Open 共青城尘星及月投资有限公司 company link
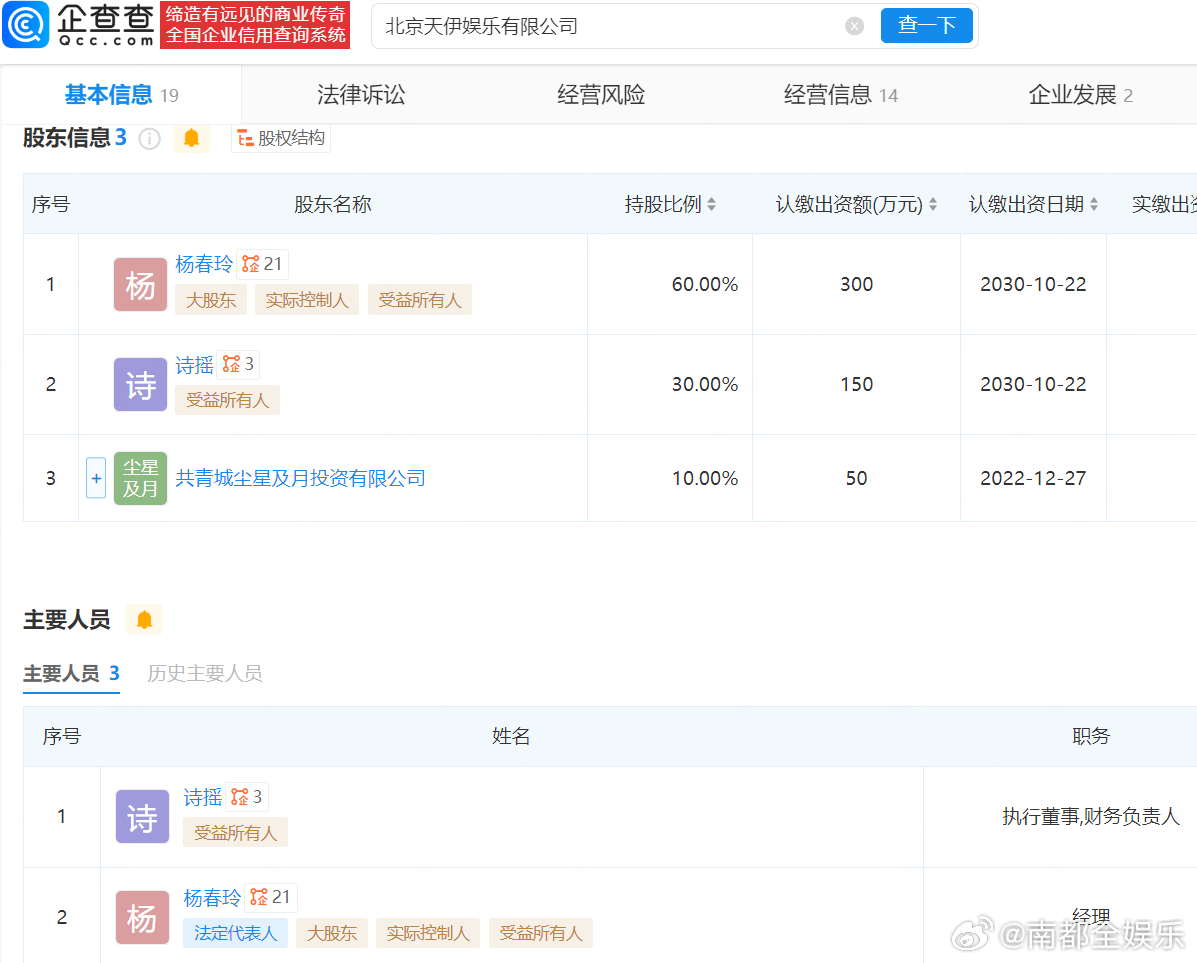 pyautogui.click(x=300, y=478)
